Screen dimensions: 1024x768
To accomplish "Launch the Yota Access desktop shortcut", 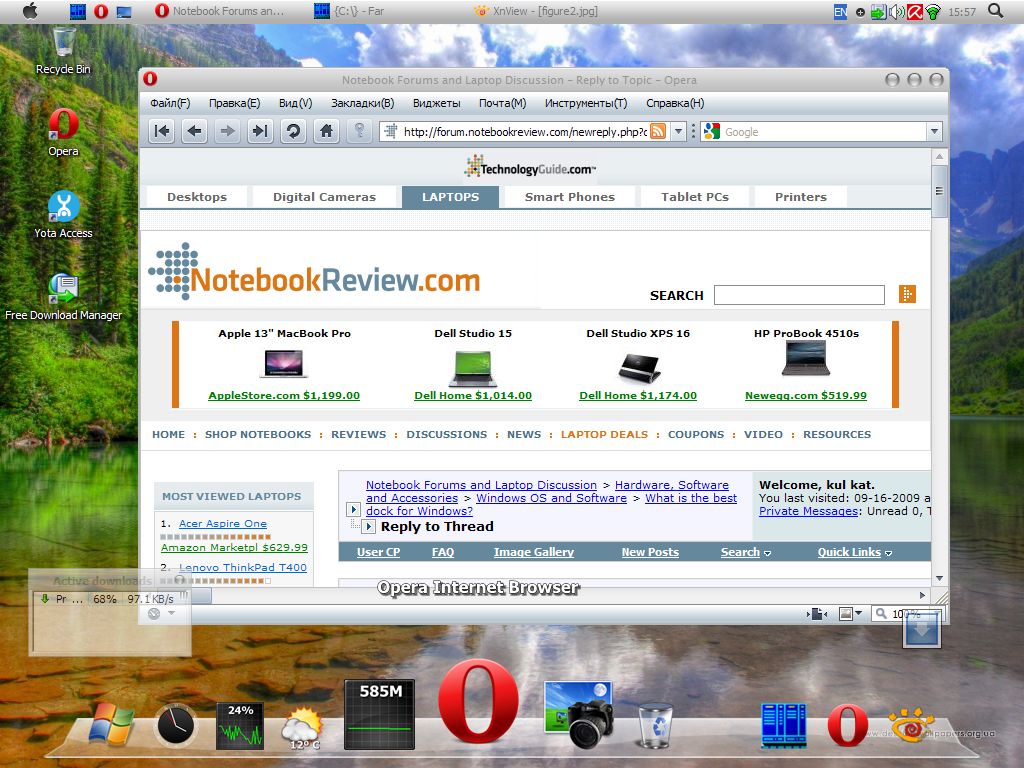I will [63, 215].
